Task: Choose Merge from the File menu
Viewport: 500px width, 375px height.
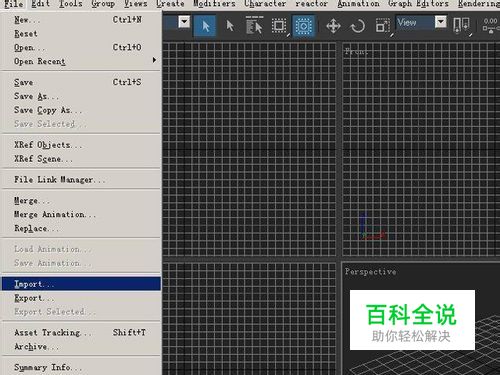Action: 81,201
